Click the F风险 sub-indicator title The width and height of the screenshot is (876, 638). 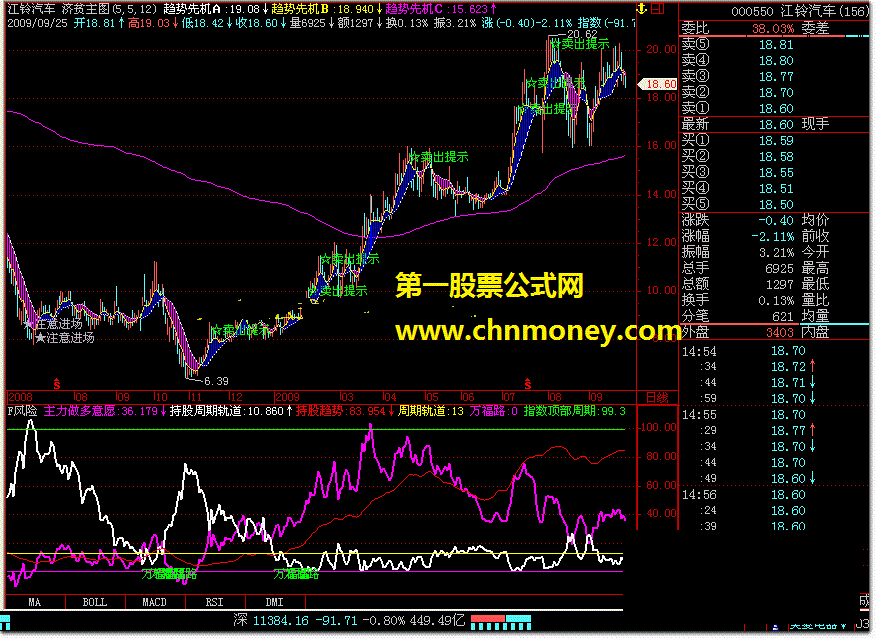click(x=22, y=411)
